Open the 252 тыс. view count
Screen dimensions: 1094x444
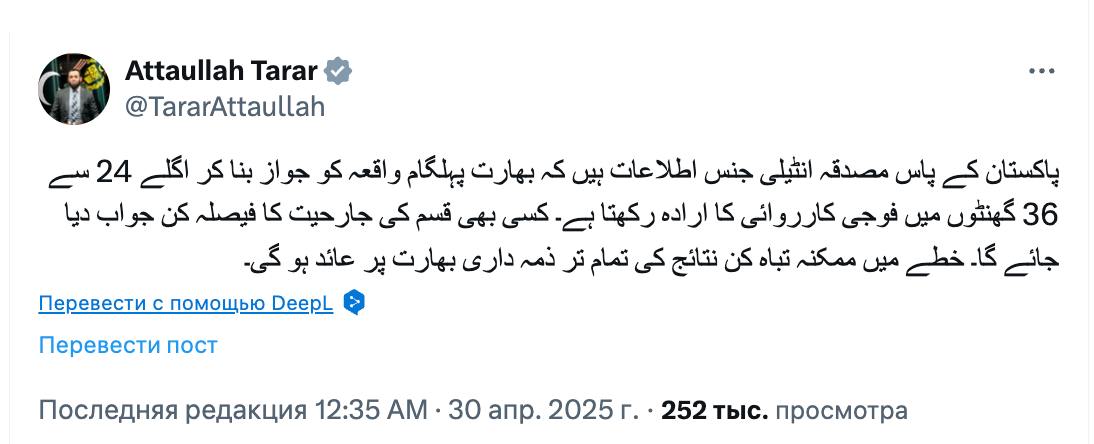pyautogui.click(x=715, y=410)
